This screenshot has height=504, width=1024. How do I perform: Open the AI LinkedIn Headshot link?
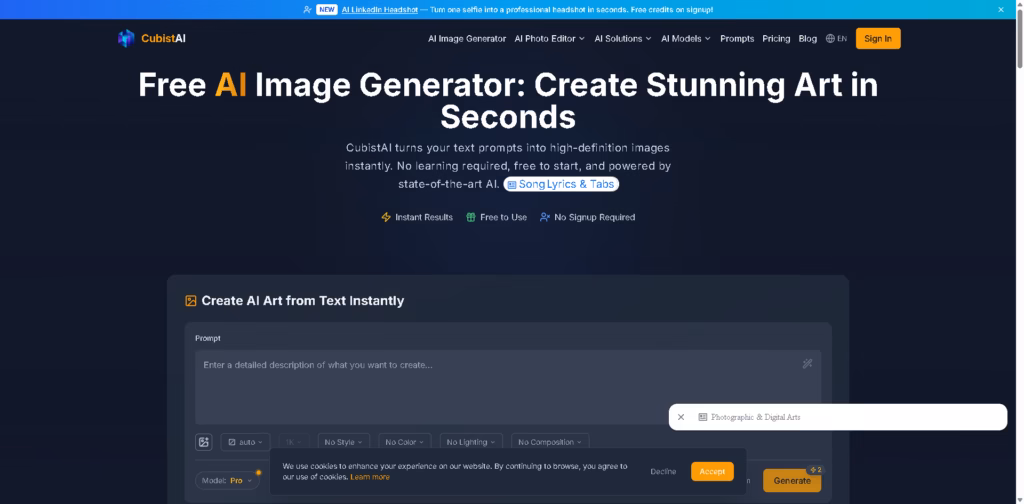point(379,10)
